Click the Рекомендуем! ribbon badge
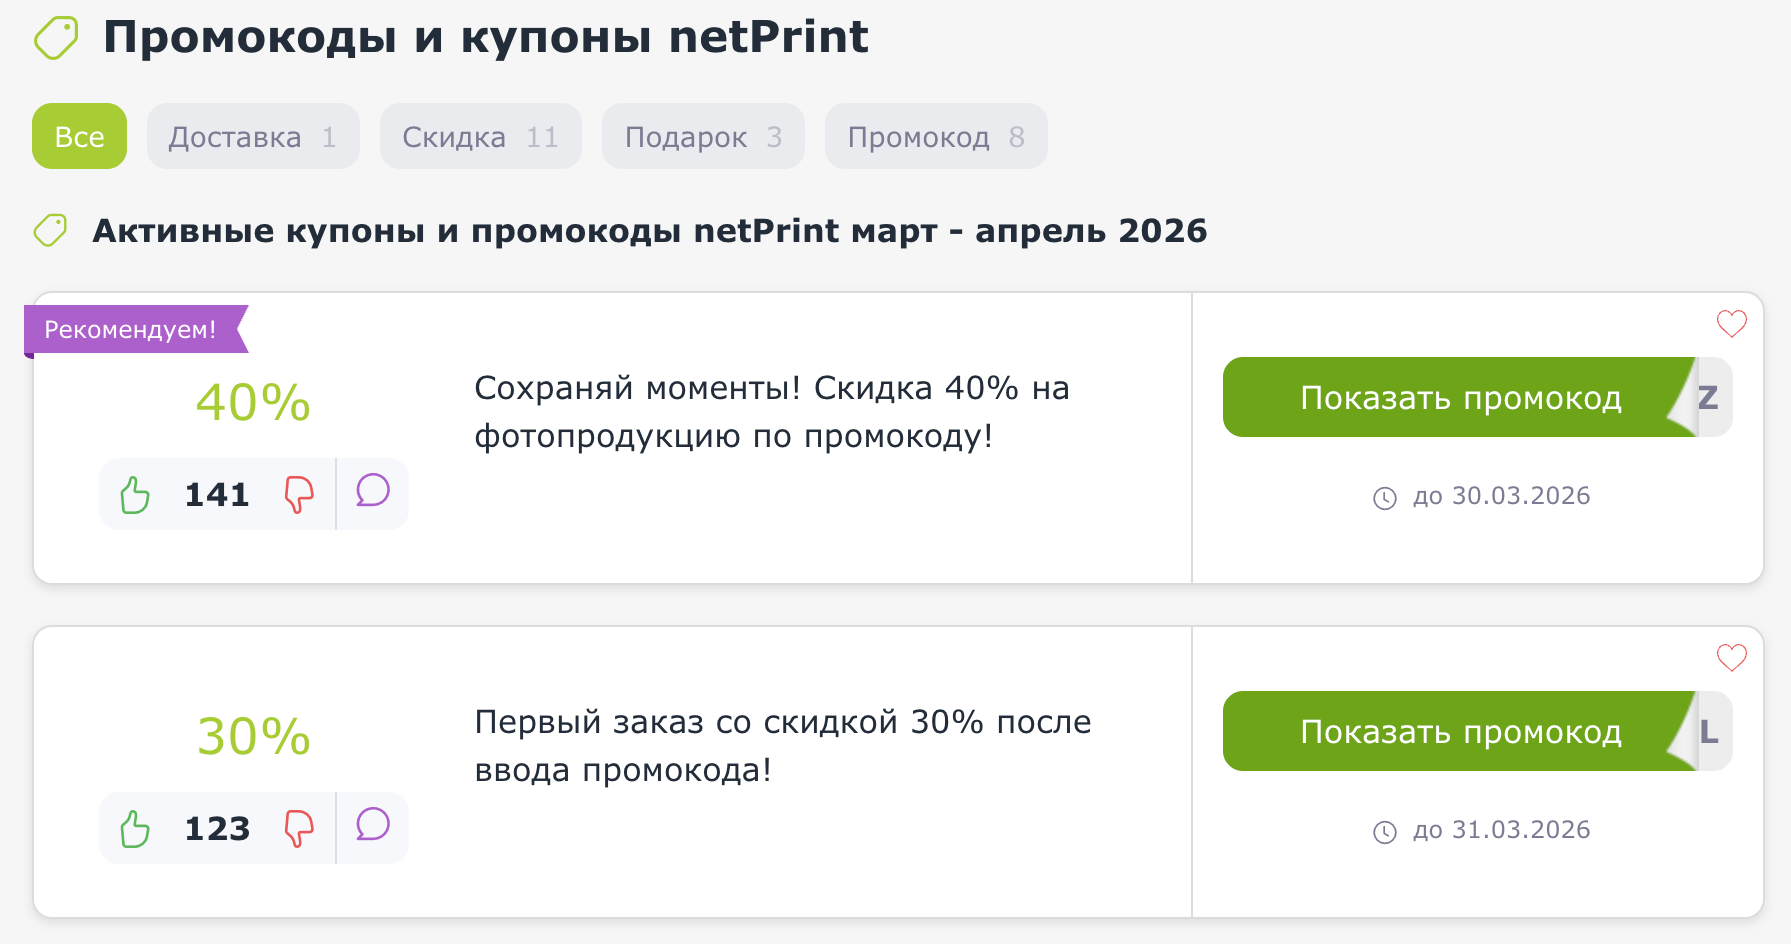The image size is (1791, 944). pos(130,329)
